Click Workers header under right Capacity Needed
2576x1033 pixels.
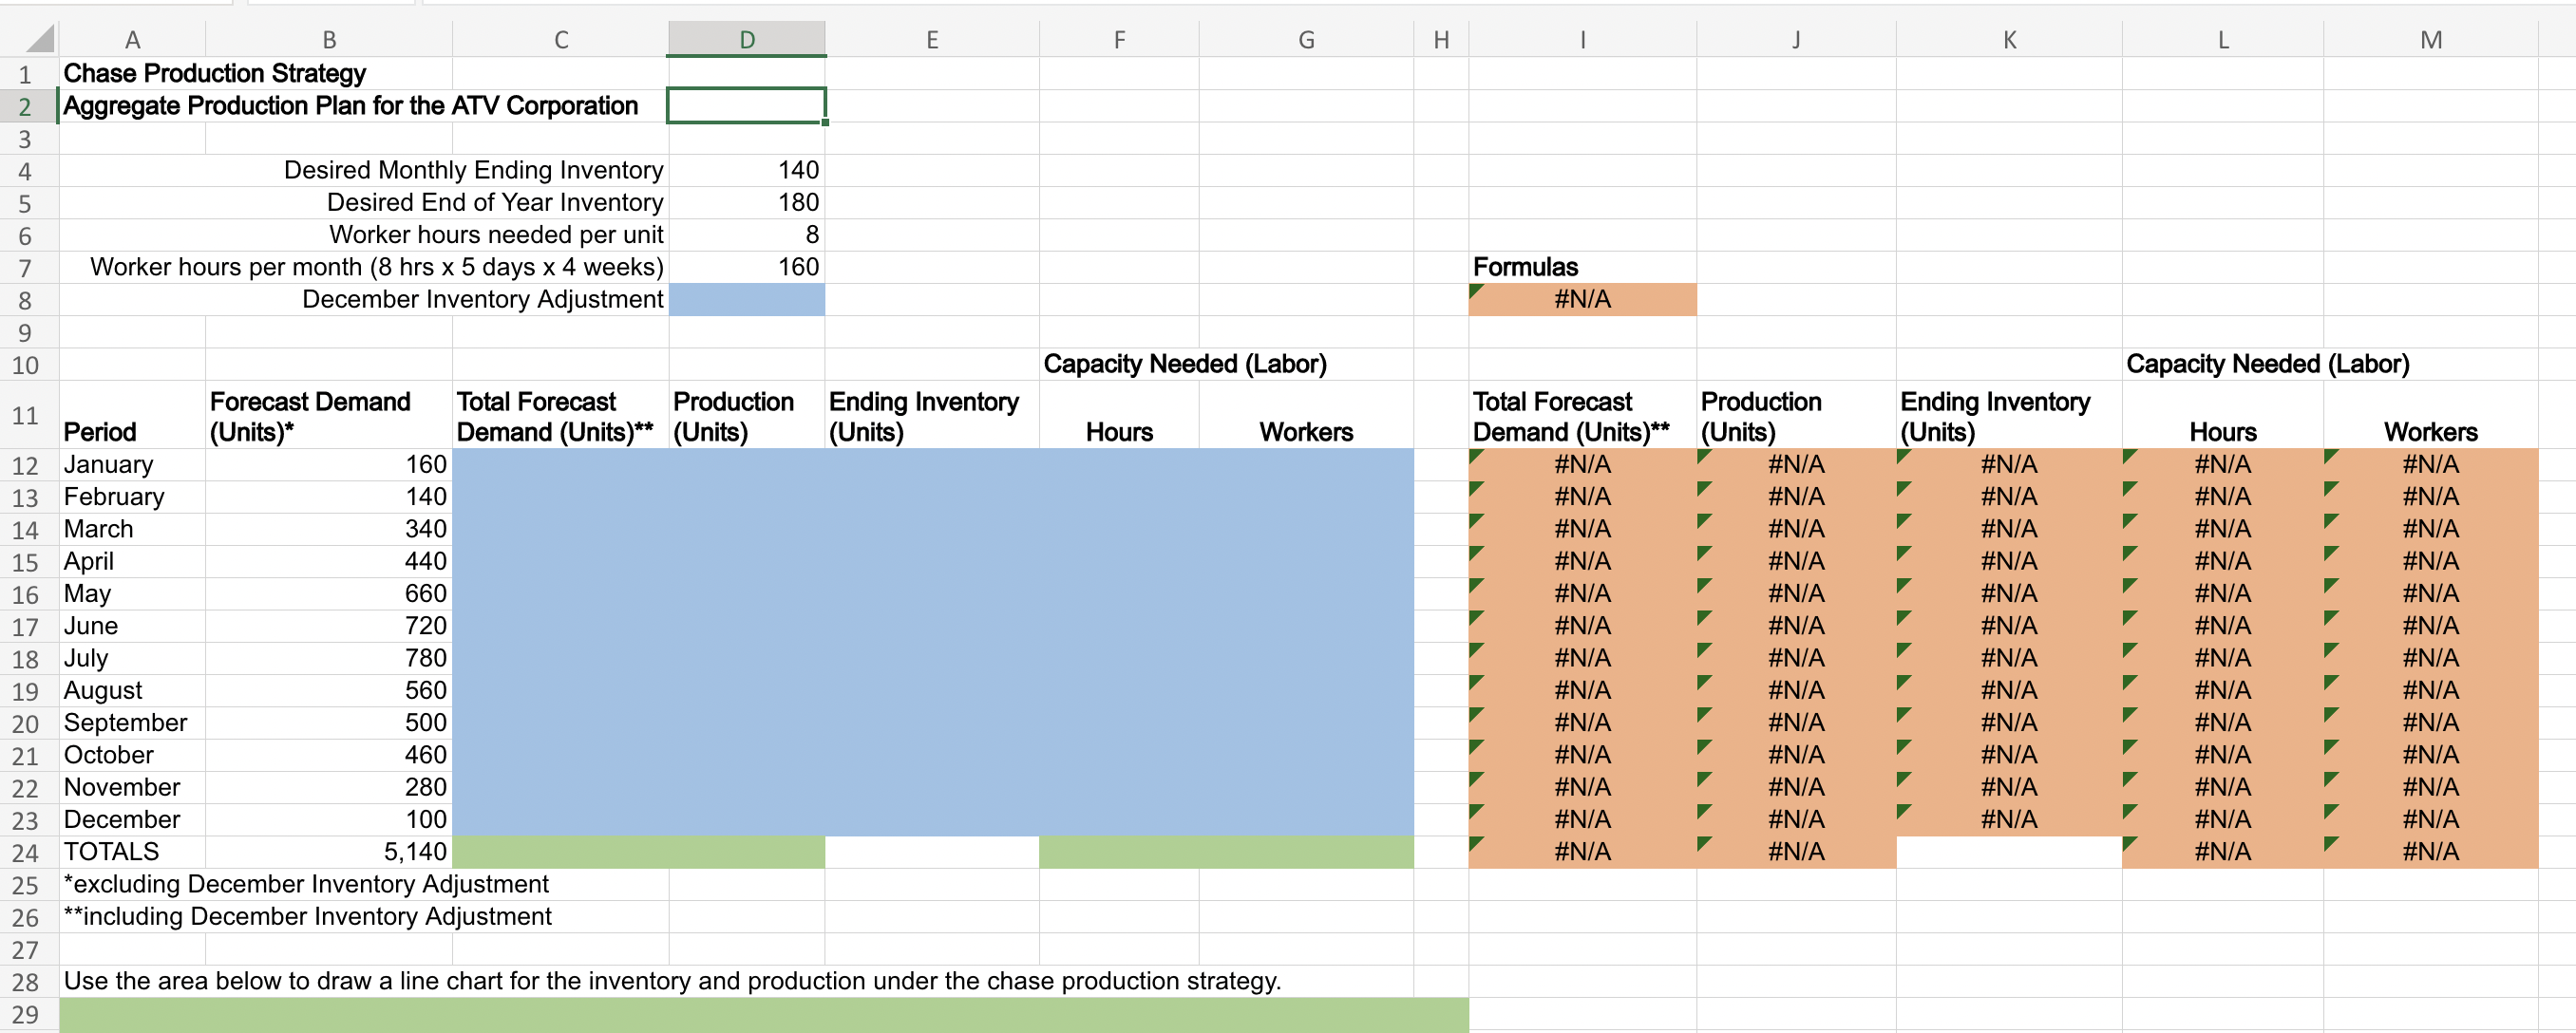[x=2430, y=432]
